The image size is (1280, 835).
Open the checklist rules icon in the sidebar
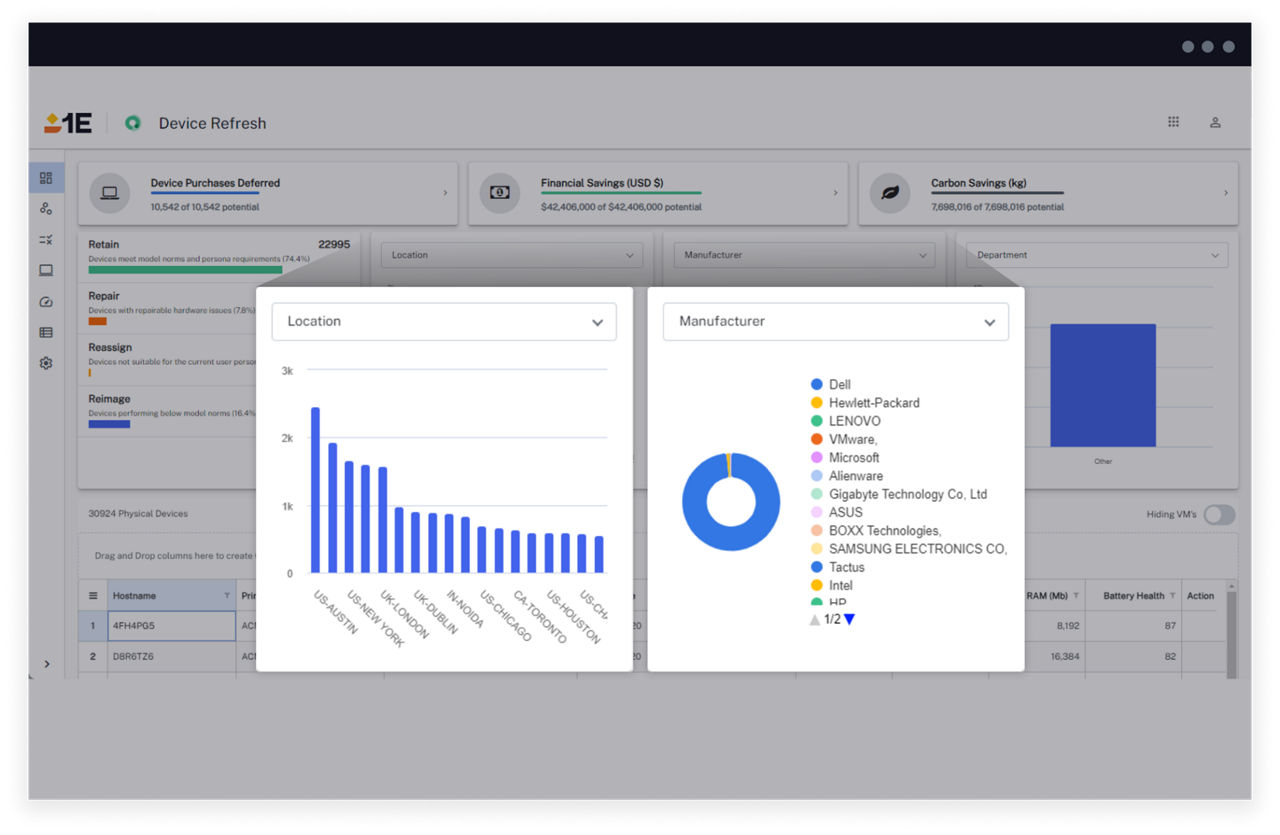click(x=46, y=240)
